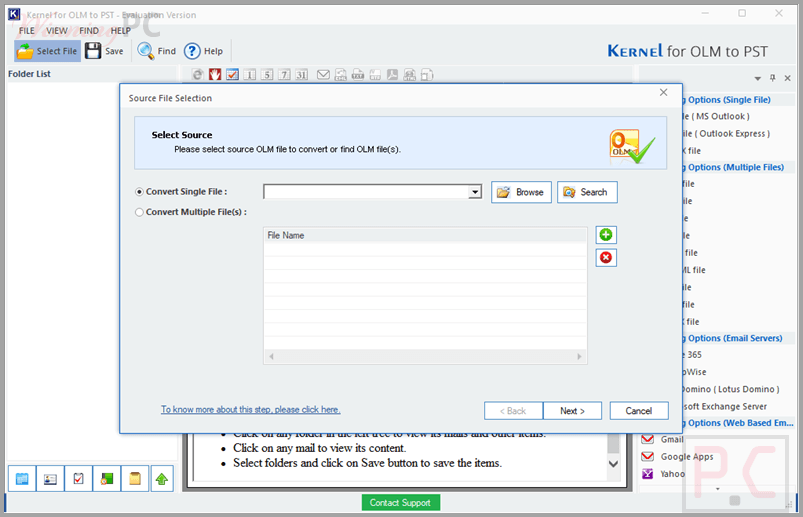Screen dimensions: 803x517
Task: Select the Outlook Express saving option
Action: (727, 134)
